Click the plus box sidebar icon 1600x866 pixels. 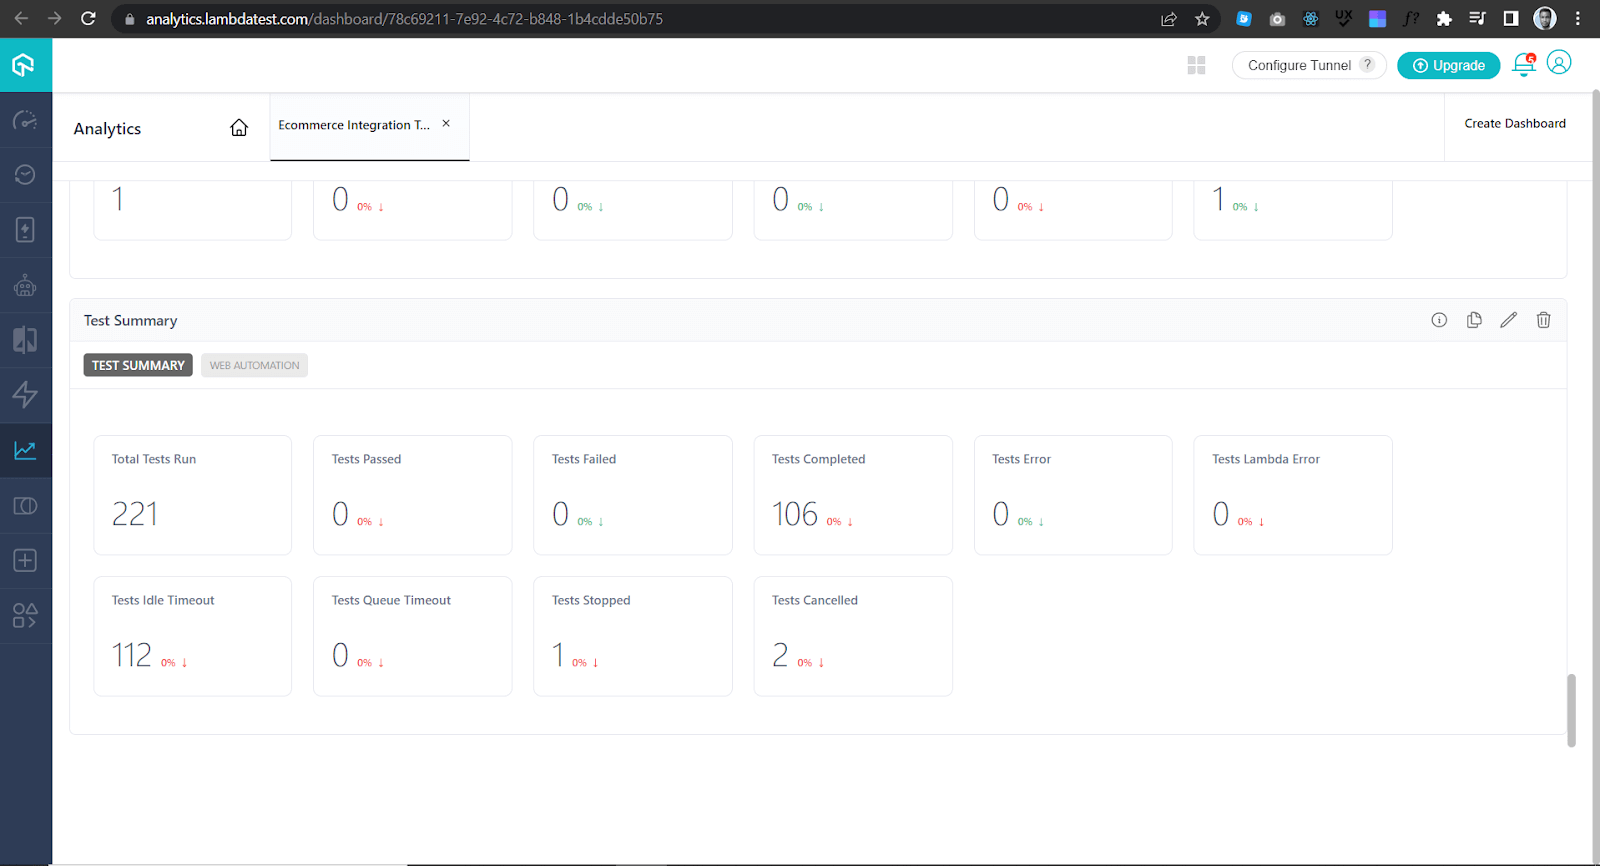(25, 560)
